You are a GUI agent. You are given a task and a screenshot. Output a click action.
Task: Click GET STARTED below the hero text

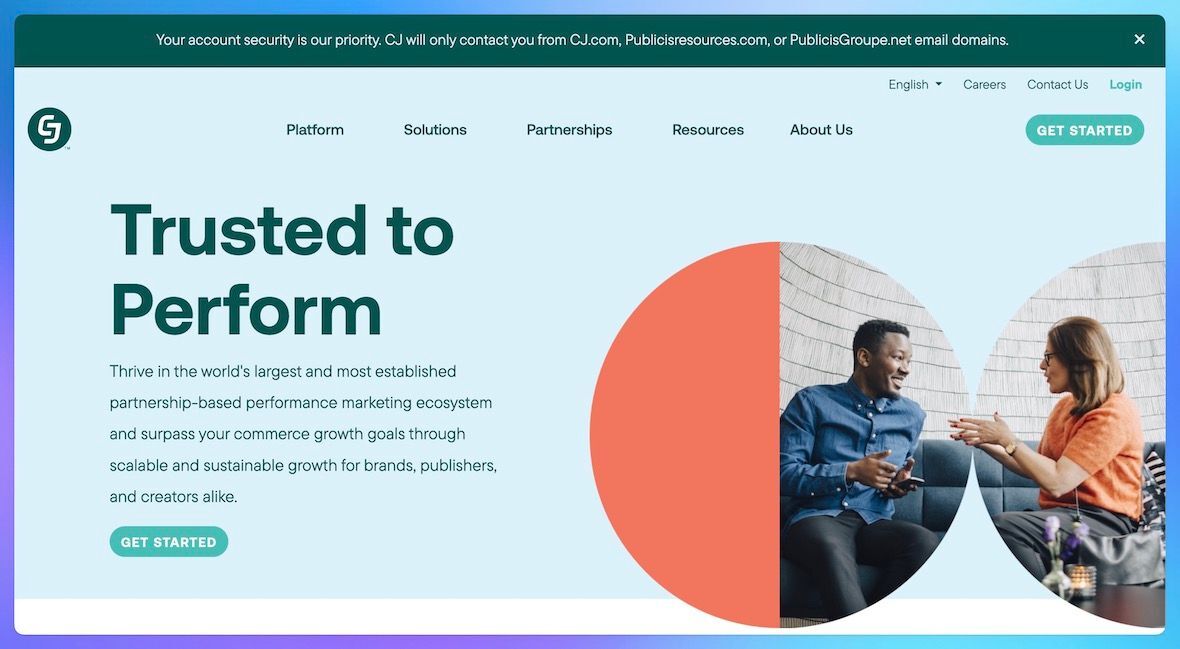click(x=168, y=542)
